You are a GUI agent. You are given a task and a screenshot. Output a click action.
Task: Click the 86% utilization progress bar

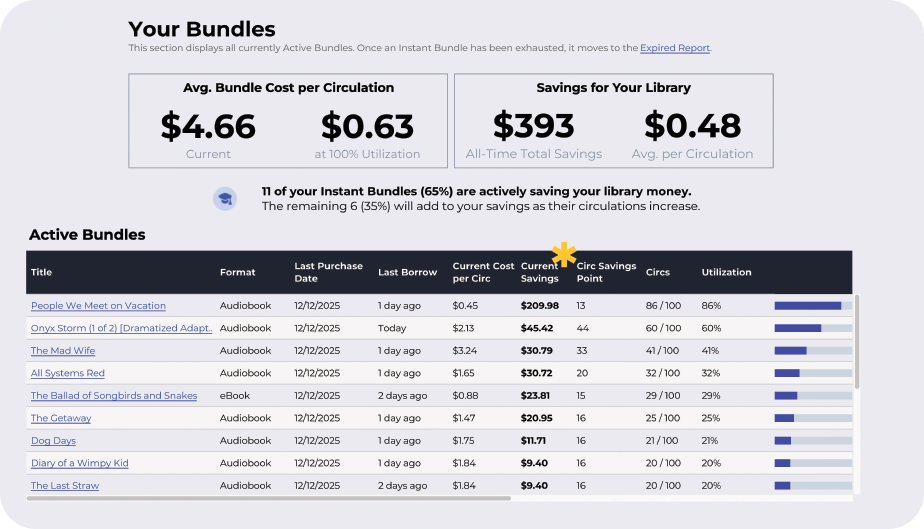[812, 306]
